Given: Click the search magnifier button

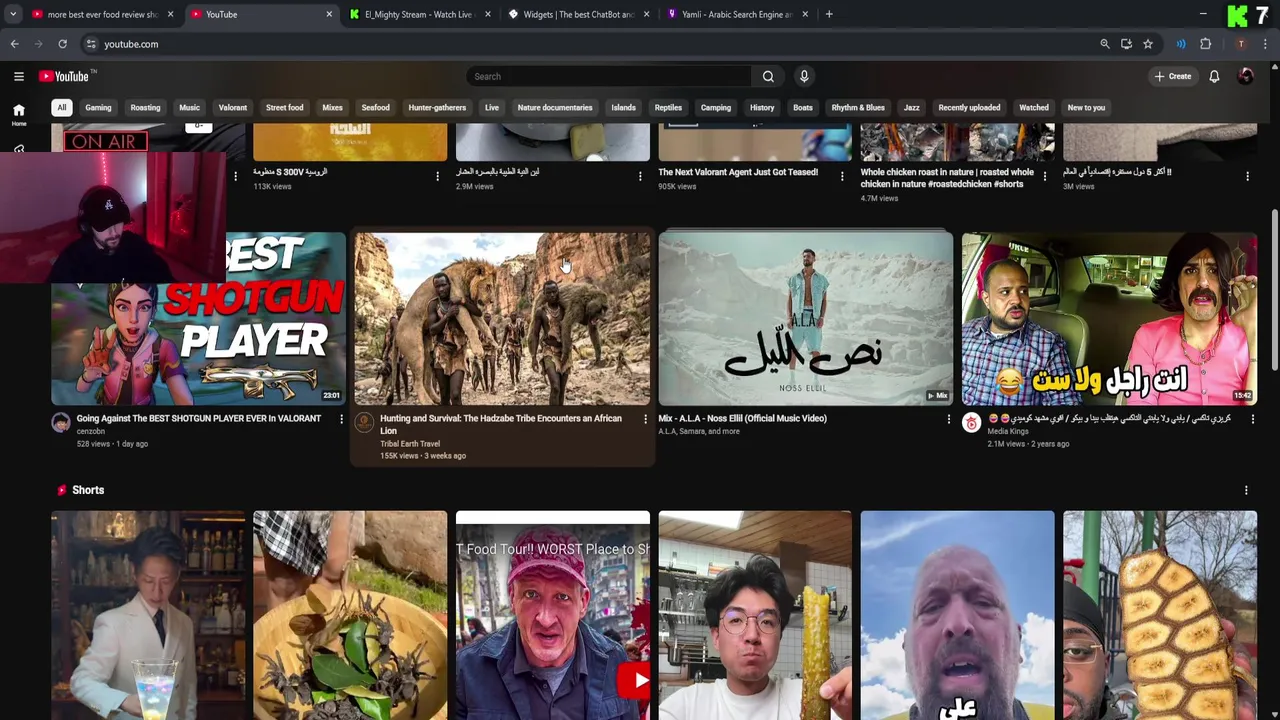Looking at the screenshot, I should tap(768, 76).
